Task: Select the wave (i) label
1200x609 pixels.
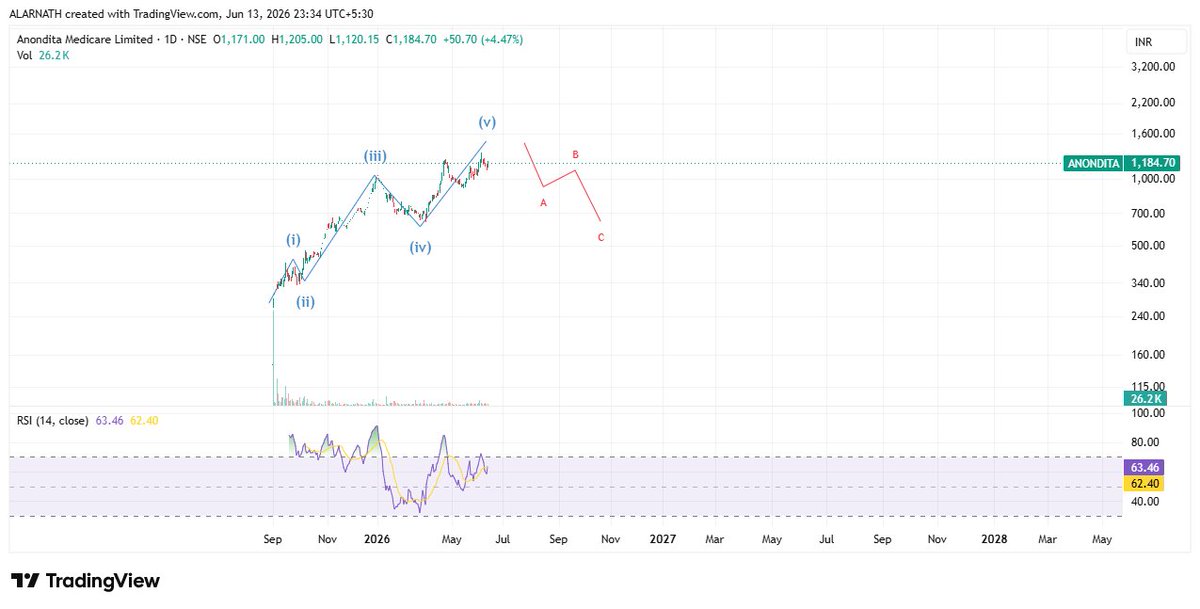Action: tap(293, 240)
